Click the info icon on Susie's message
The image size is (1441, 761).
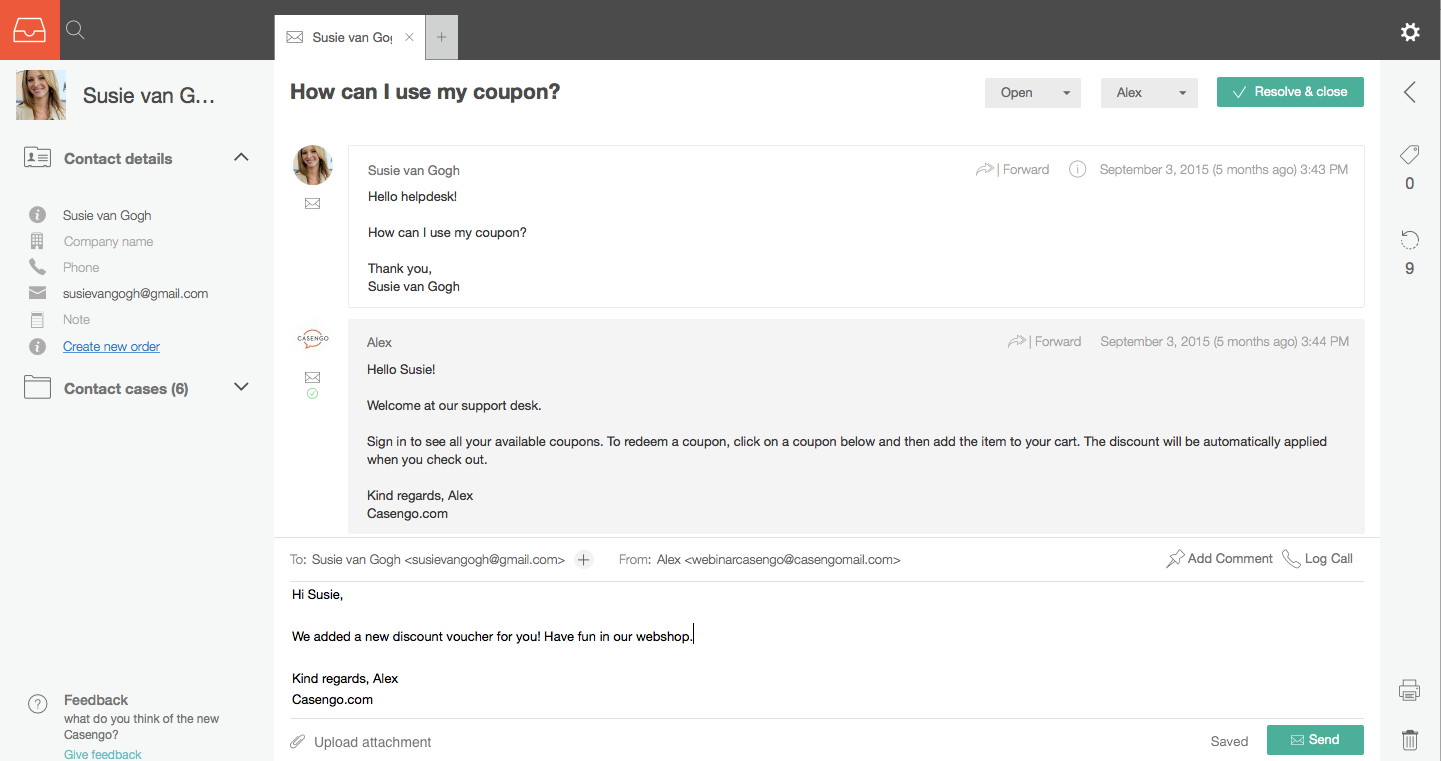pos(1077,169)
